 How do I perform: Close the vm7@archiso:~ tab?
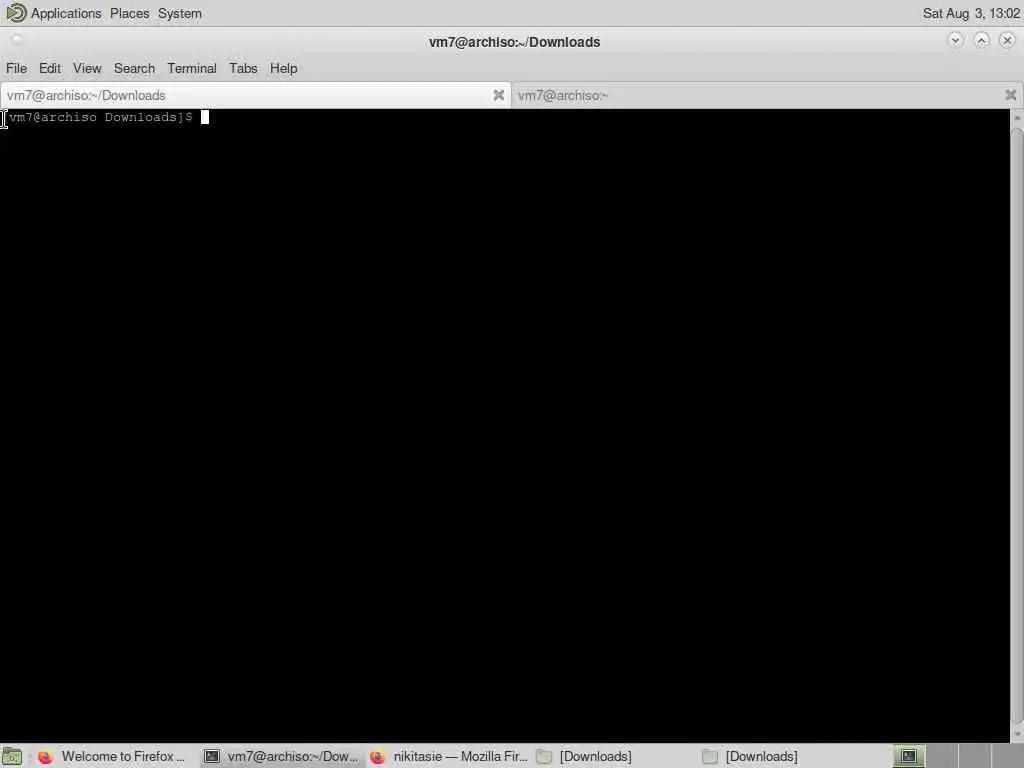coord(1010,95)
